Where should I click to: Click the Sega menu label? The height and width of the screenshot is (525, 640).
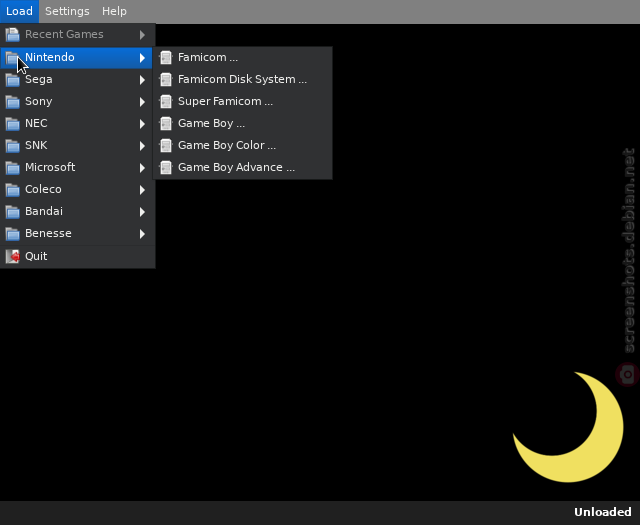pyautogui.click(x=39, y=80)
